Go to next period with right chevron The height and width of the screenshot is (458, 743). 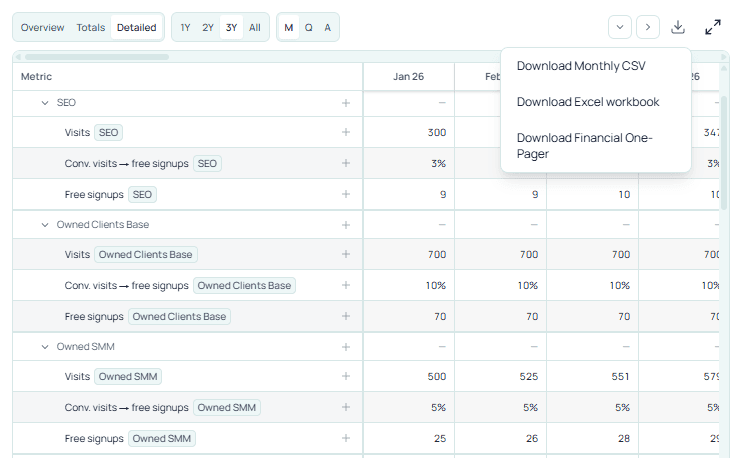(x=648, y=27)
